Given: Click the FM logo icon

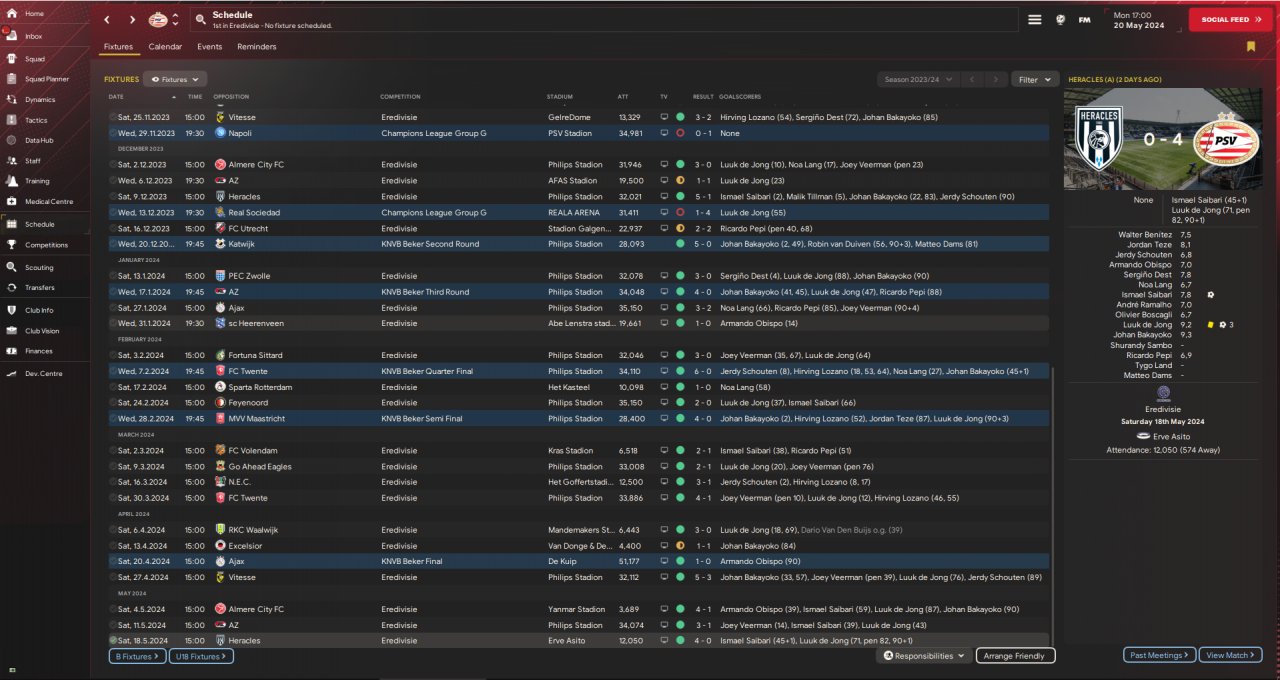Looking at the screenshot, I should coord(1084,20).
